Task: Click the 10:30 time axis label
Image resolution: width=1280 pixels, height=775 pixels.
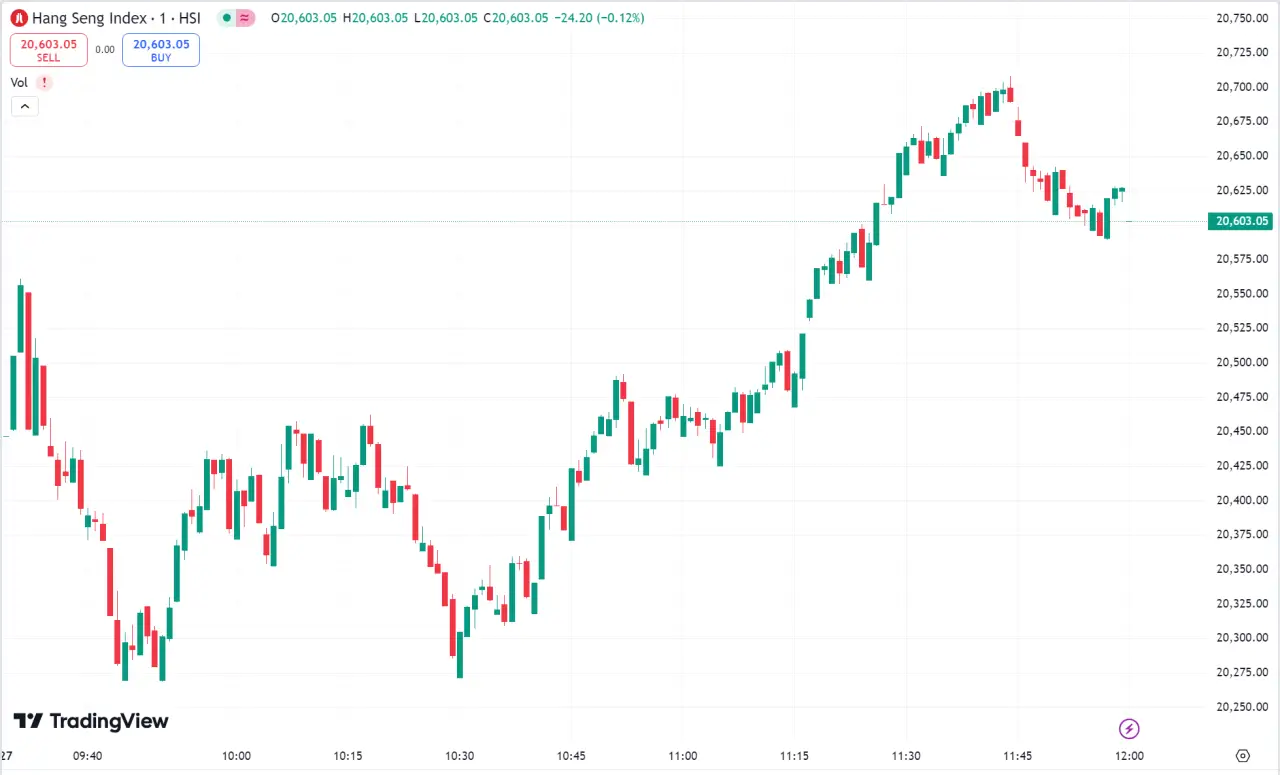Action: 459,756
